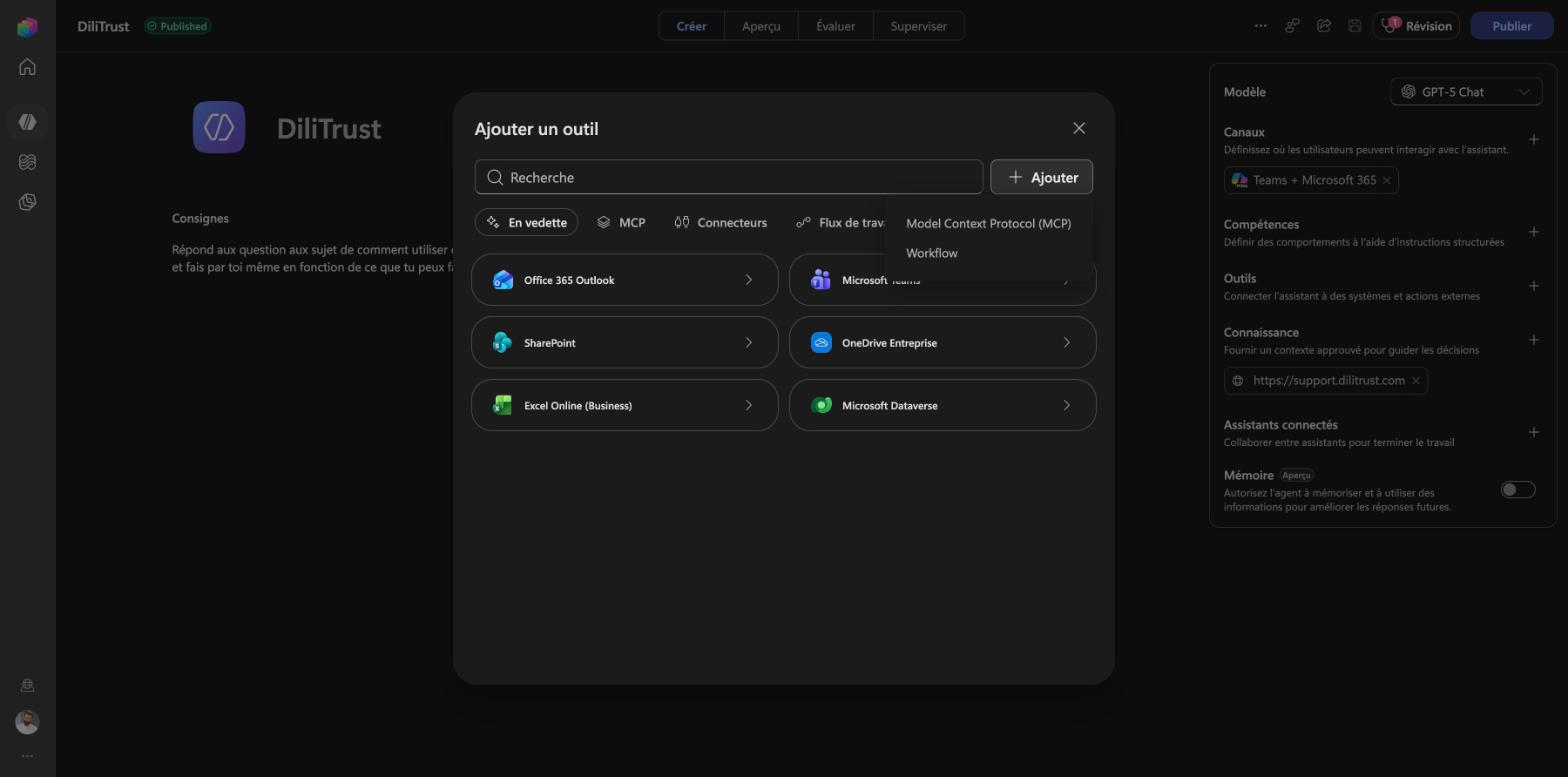Click the OneDrive Entreprise icon

821,343
